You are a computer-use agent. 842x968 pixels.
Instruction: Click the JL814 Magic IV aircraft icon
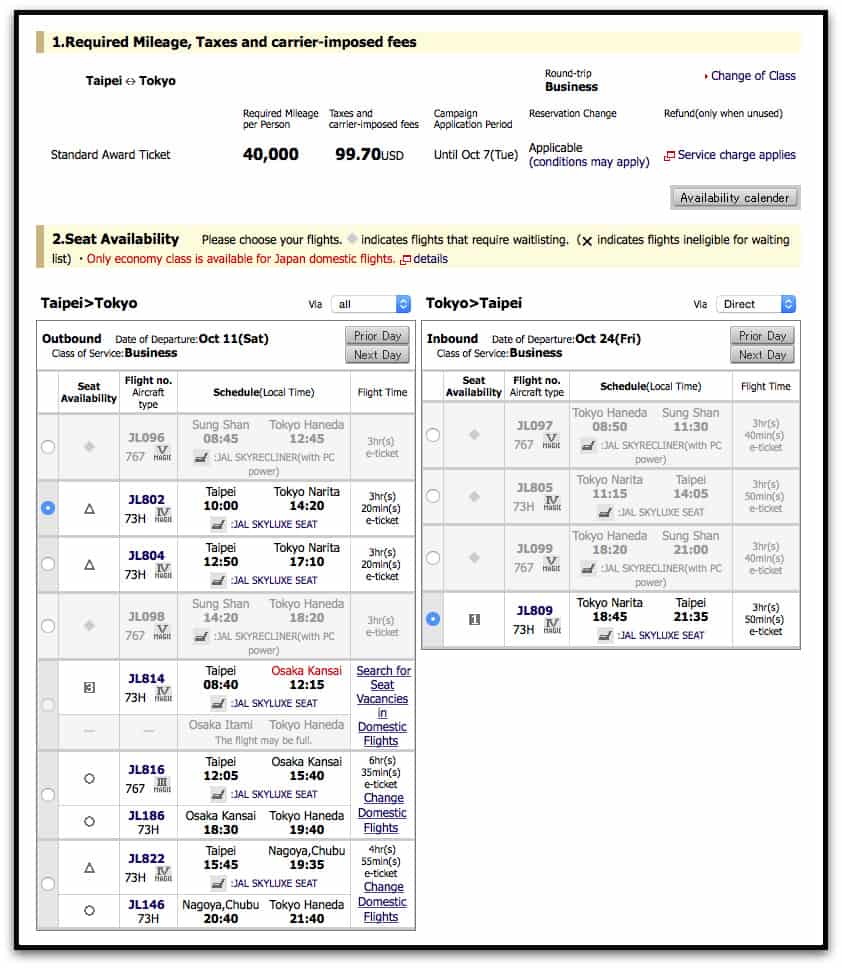pos(163,694)
